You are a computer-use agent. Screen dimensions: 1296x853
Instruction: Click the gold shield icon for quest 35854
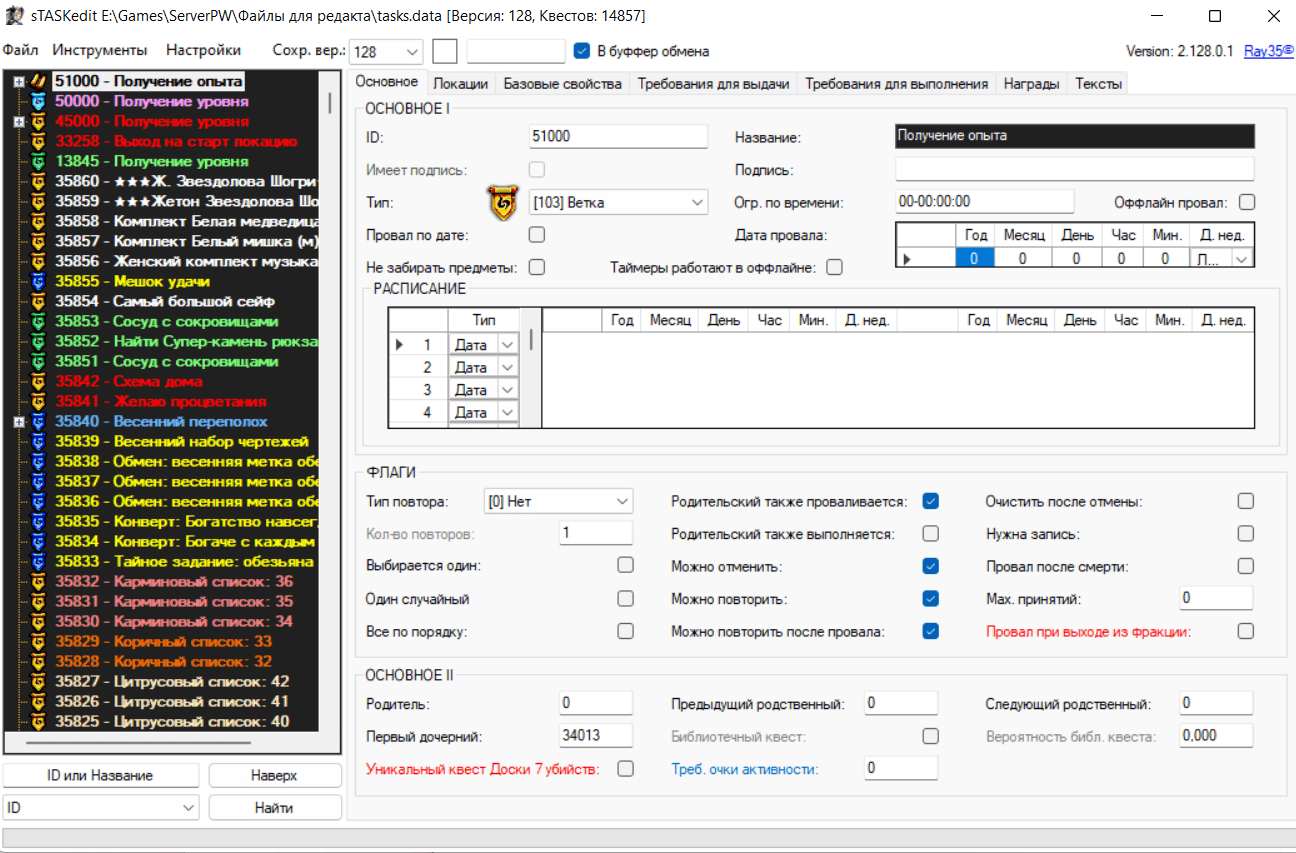39,301
